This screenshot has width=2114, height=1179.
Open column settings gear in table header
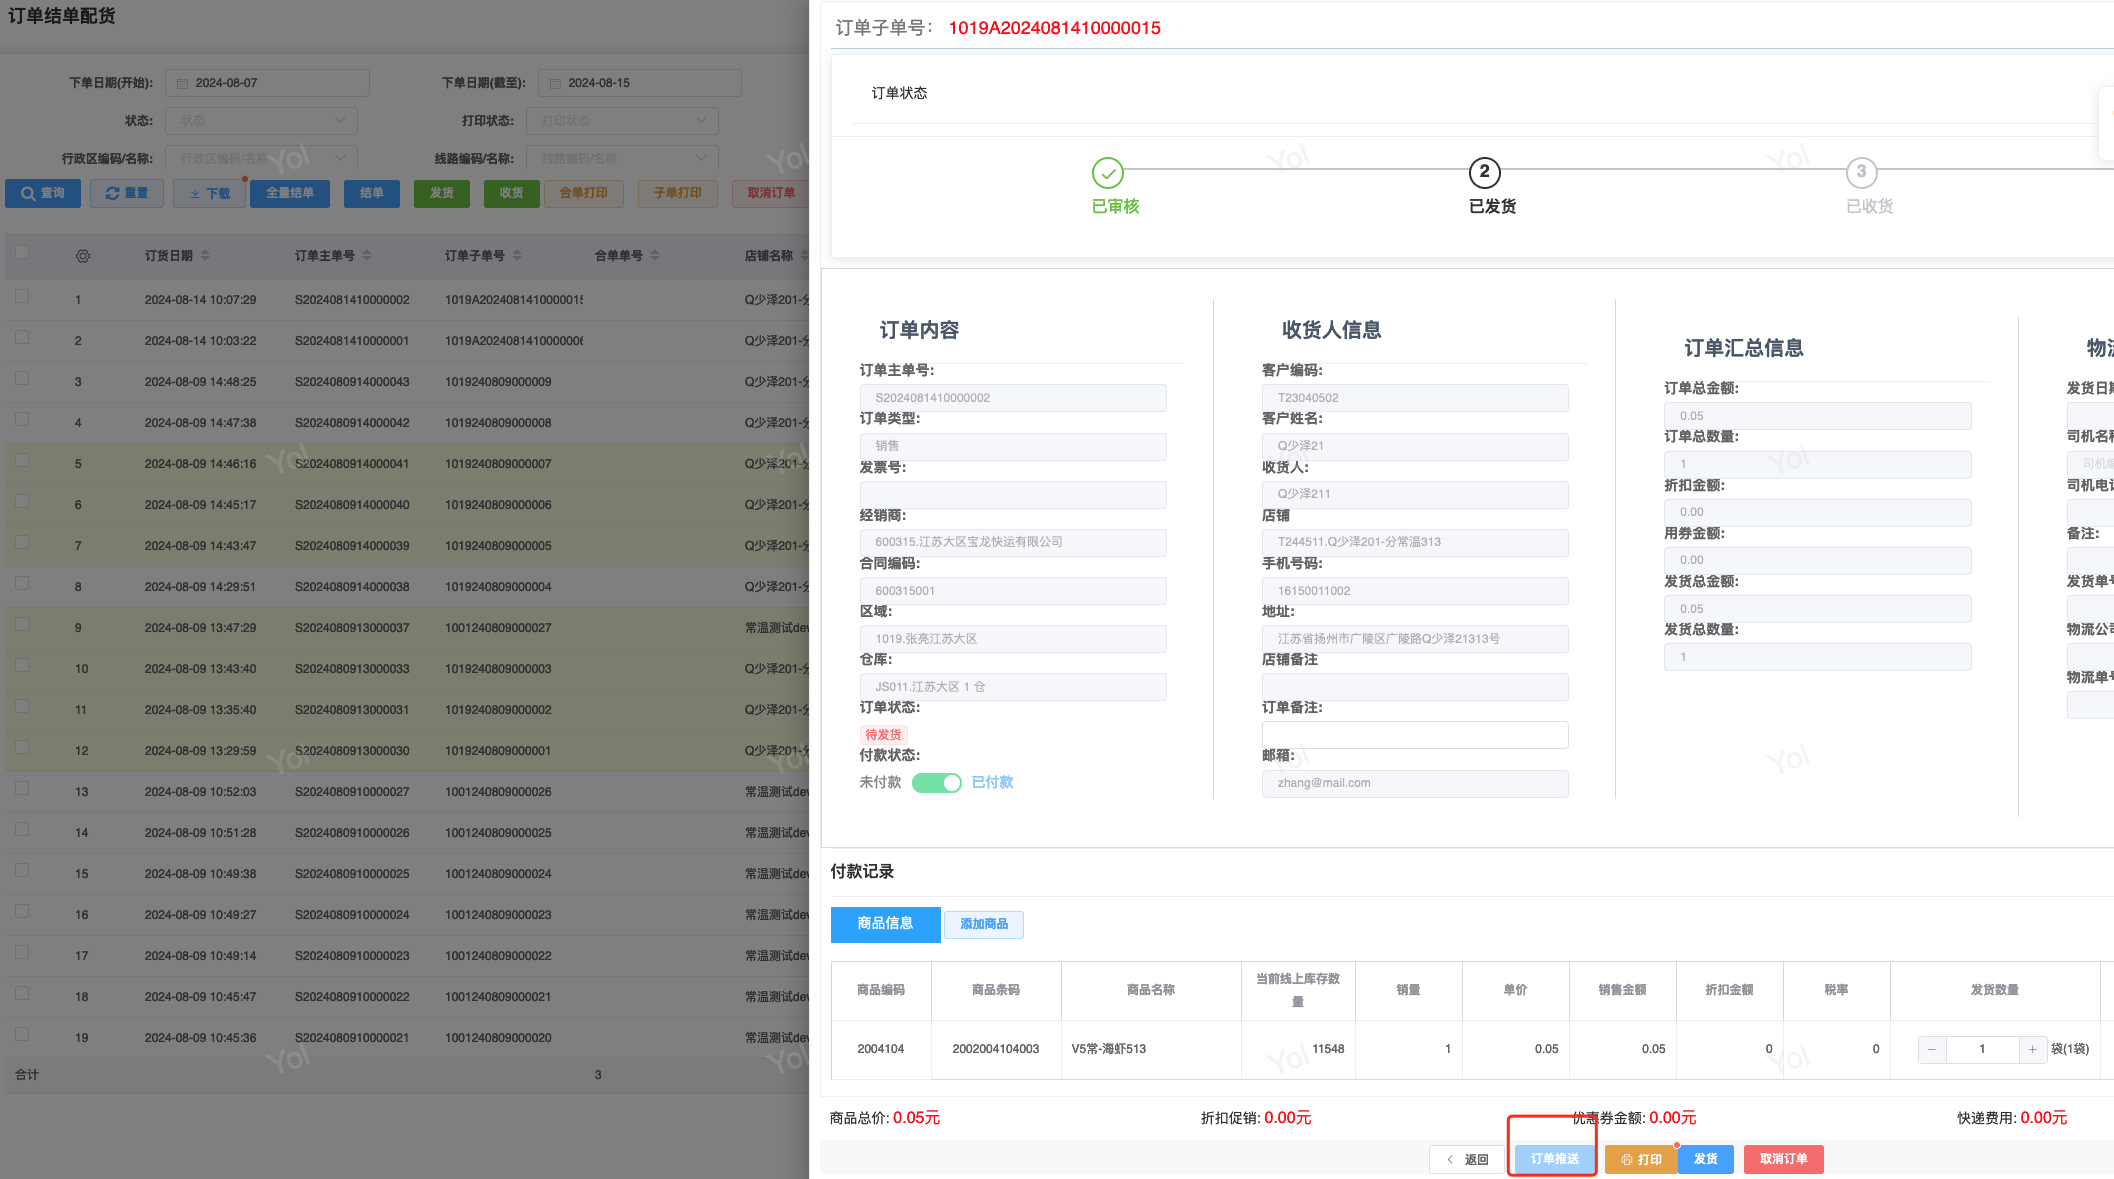[83, 256]
